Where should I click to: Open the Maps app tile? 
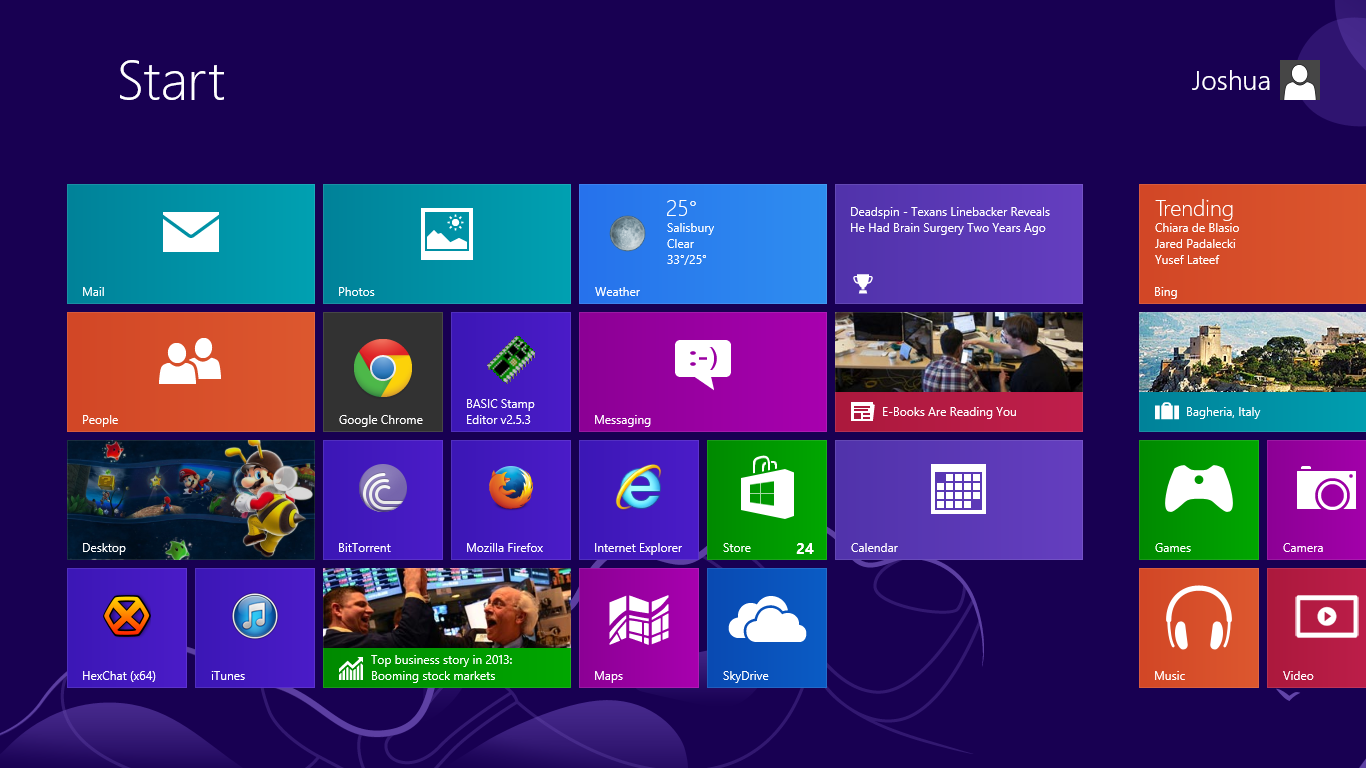point(638,627)
